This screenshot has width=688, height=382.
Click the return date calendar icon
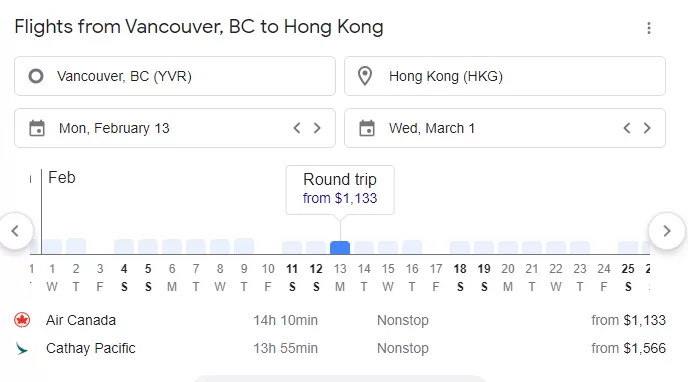pos(367,129)
